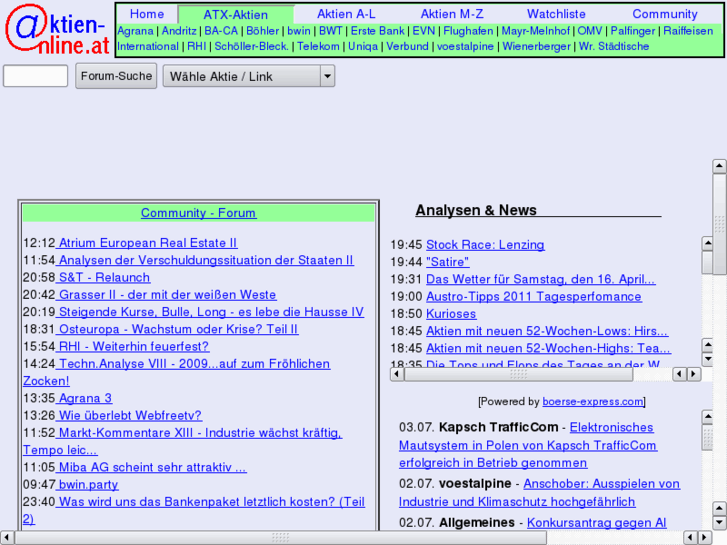Open thread Miba AG scheint sehr attraktiv

click(151, 467)
